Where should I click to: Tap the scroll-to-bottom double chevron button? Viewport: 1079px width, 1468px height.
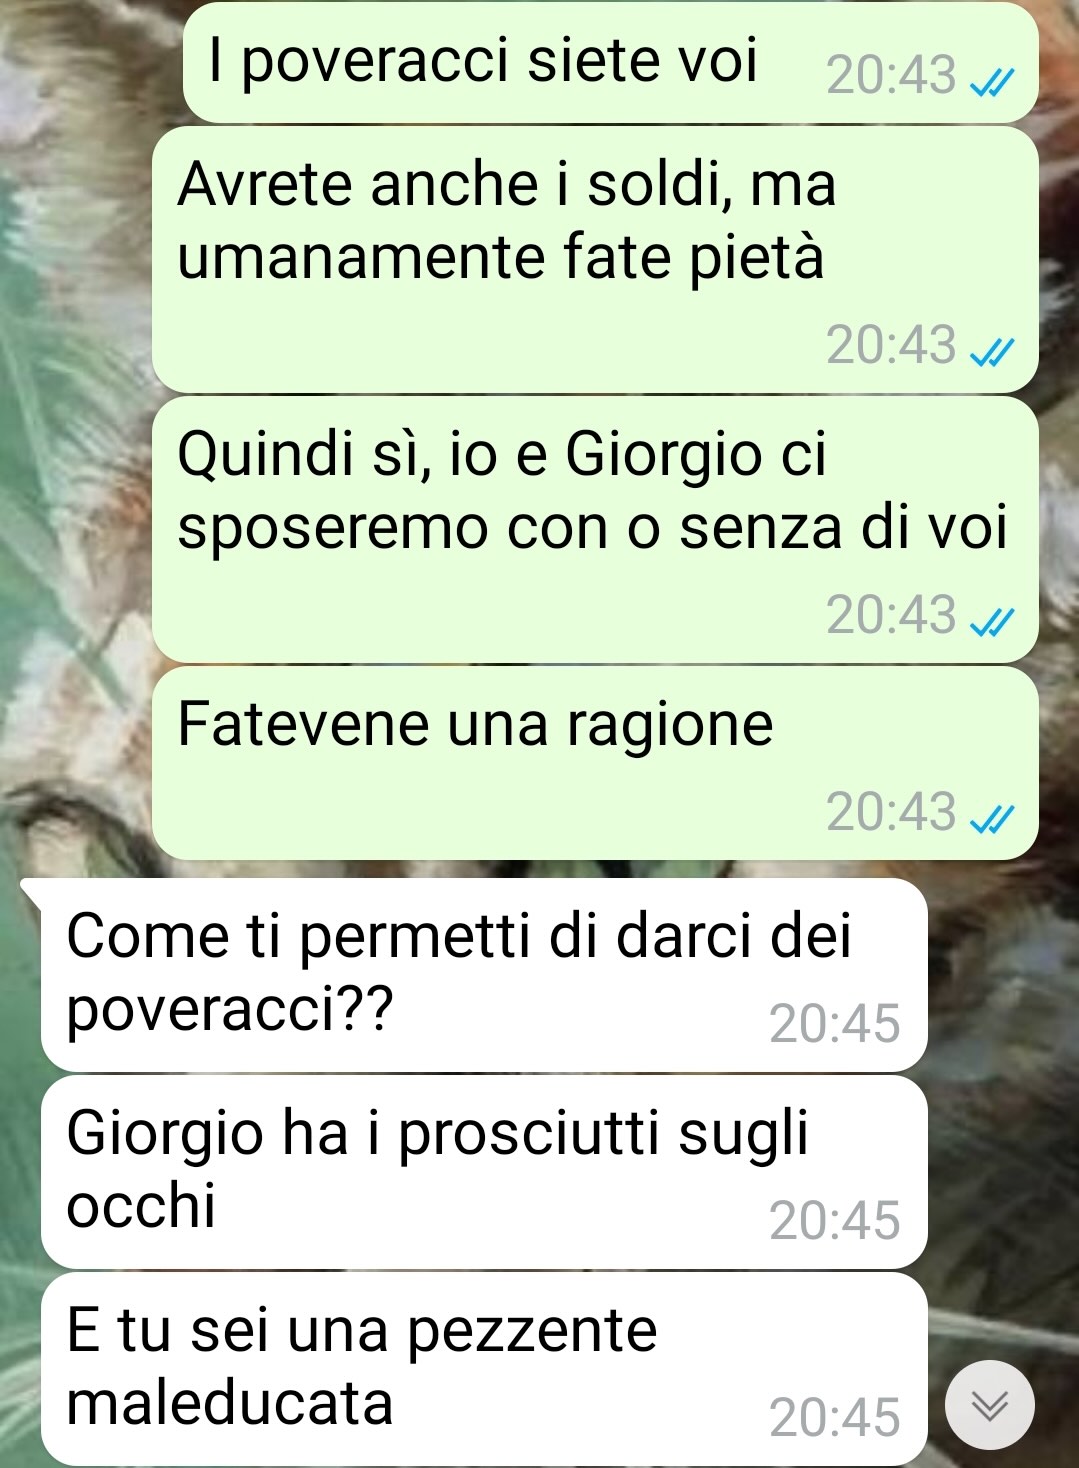click(x=989, y=1405)
